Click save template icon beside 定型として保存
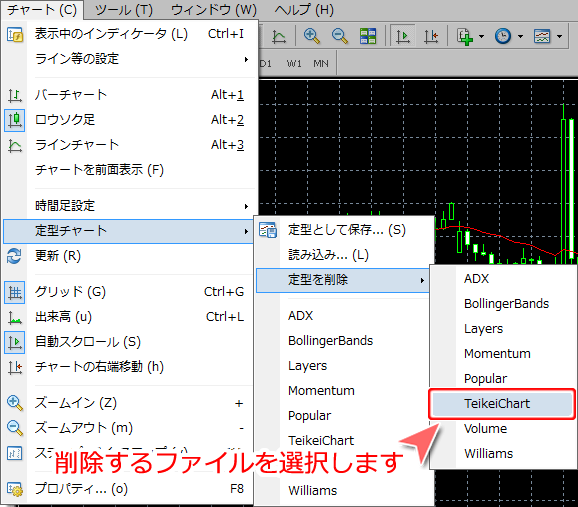This screenshot has height=507, width=578. (x=268, y=230)
